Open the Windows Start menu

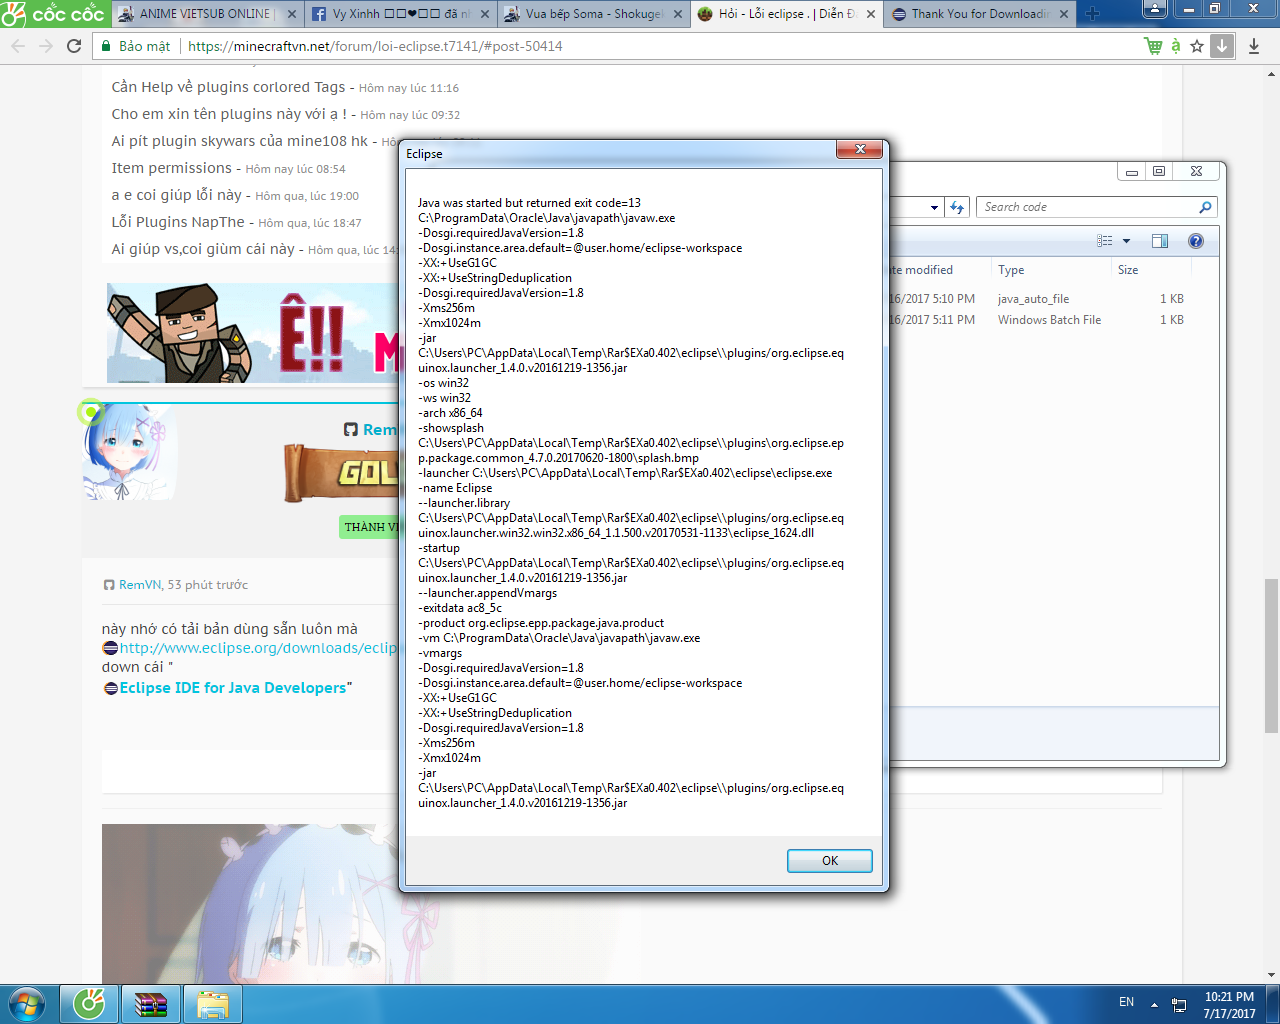point(27,1004)
